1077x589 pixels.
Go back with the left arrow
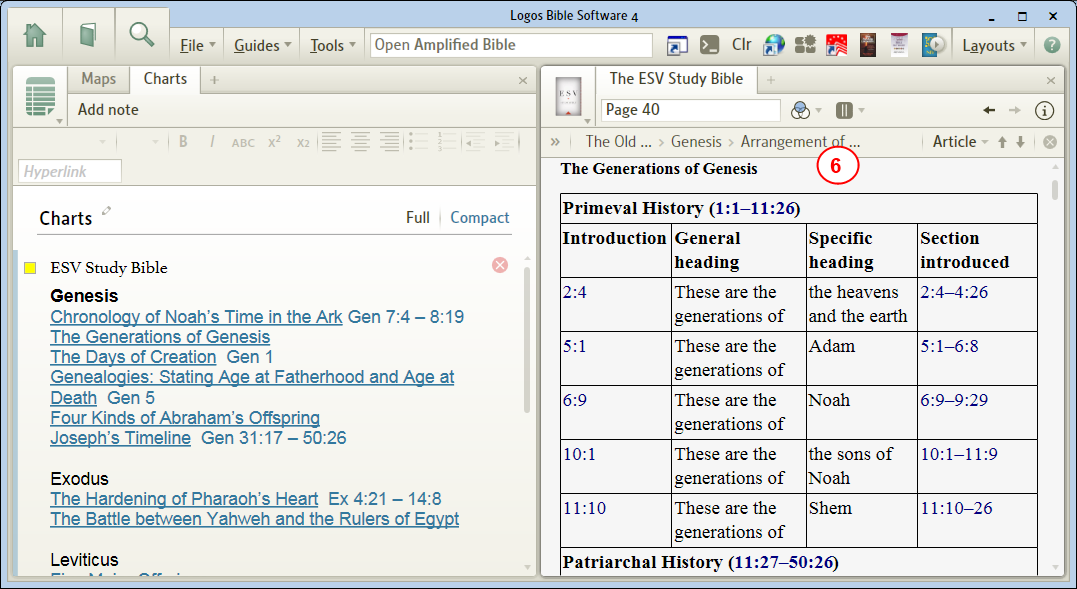(x=989, y=110)
